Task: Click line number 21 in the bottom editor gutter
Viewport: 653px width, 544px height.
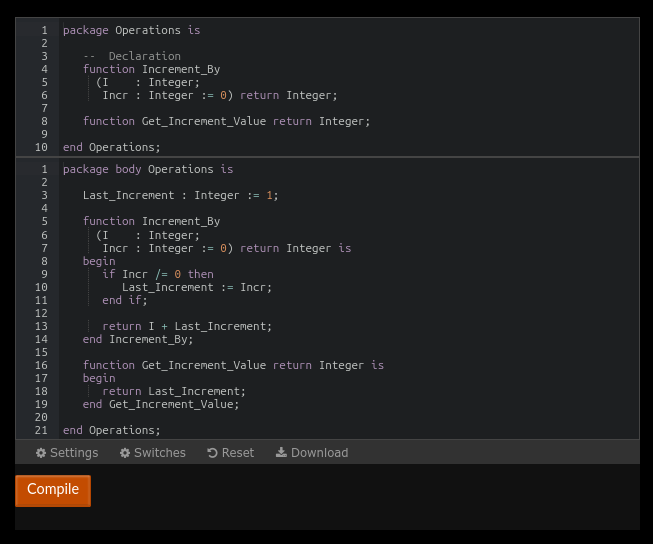Action: (41, 430)
